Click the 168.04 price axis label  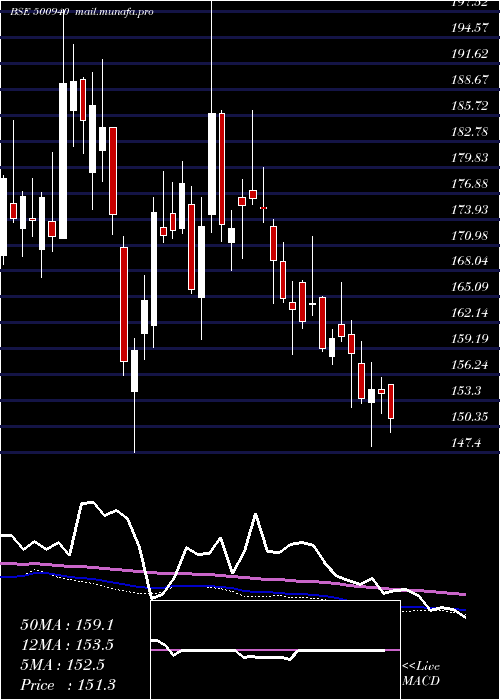pyautogui.click(x=469, y=261)
